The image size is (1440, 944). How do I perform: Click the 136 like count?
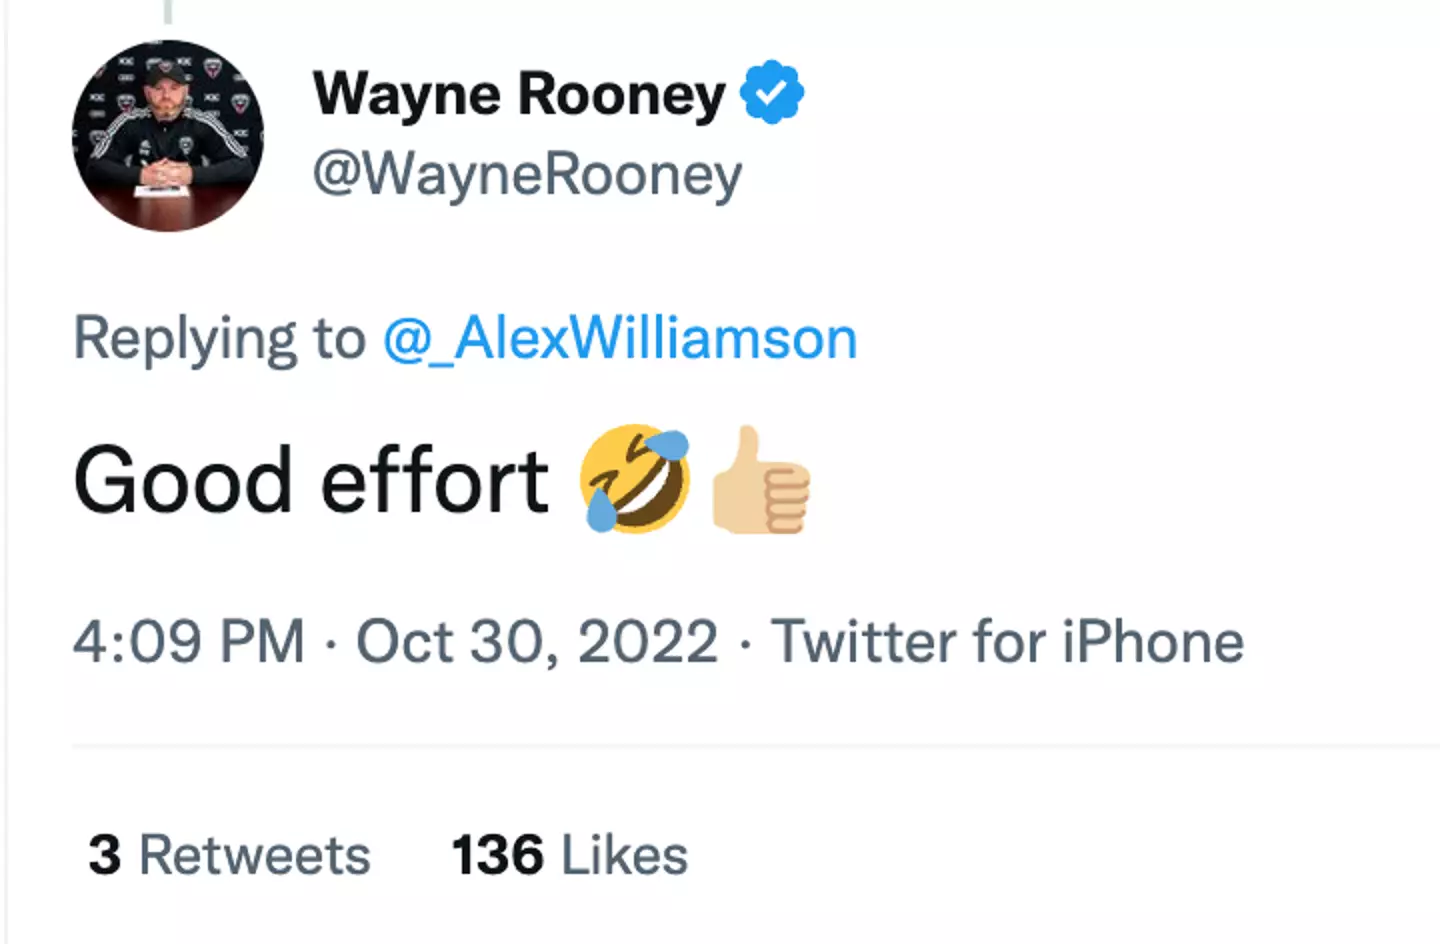pyautogui.click(x=498, y=856)
